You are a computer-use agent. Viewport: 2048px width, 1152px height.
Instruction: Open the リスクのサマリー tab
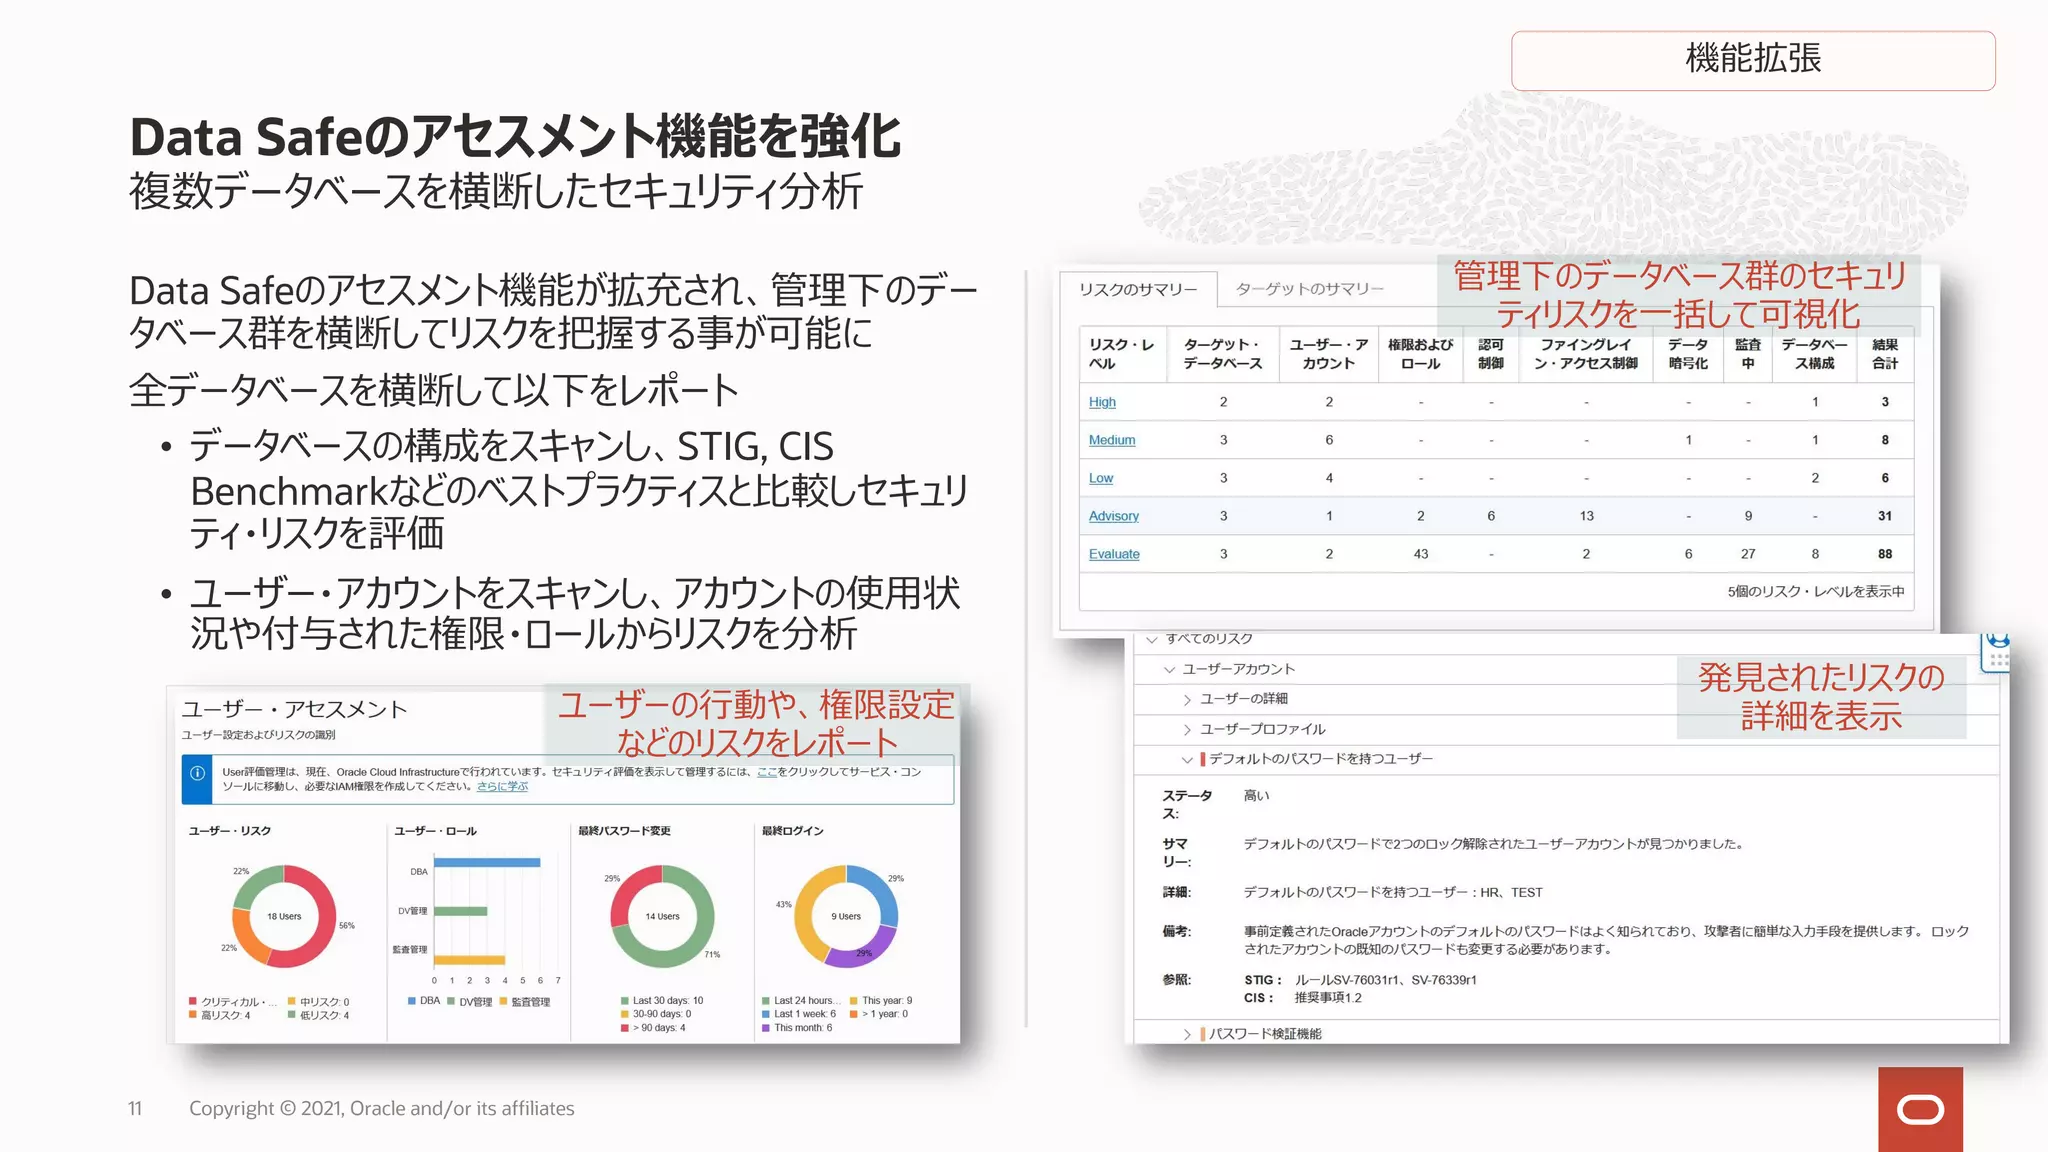point(1138,289)
